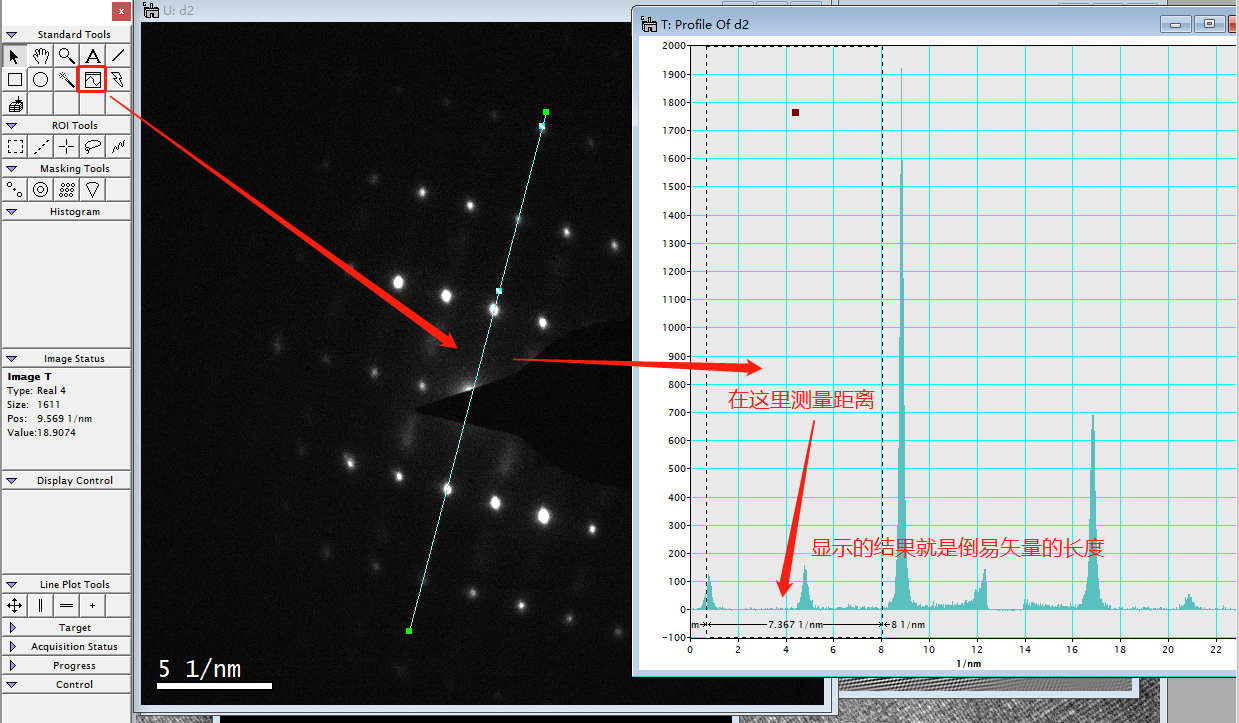Screen dimensions: 1239x723
Task: Collapse the Image Status panel
Action: (12, 358)
